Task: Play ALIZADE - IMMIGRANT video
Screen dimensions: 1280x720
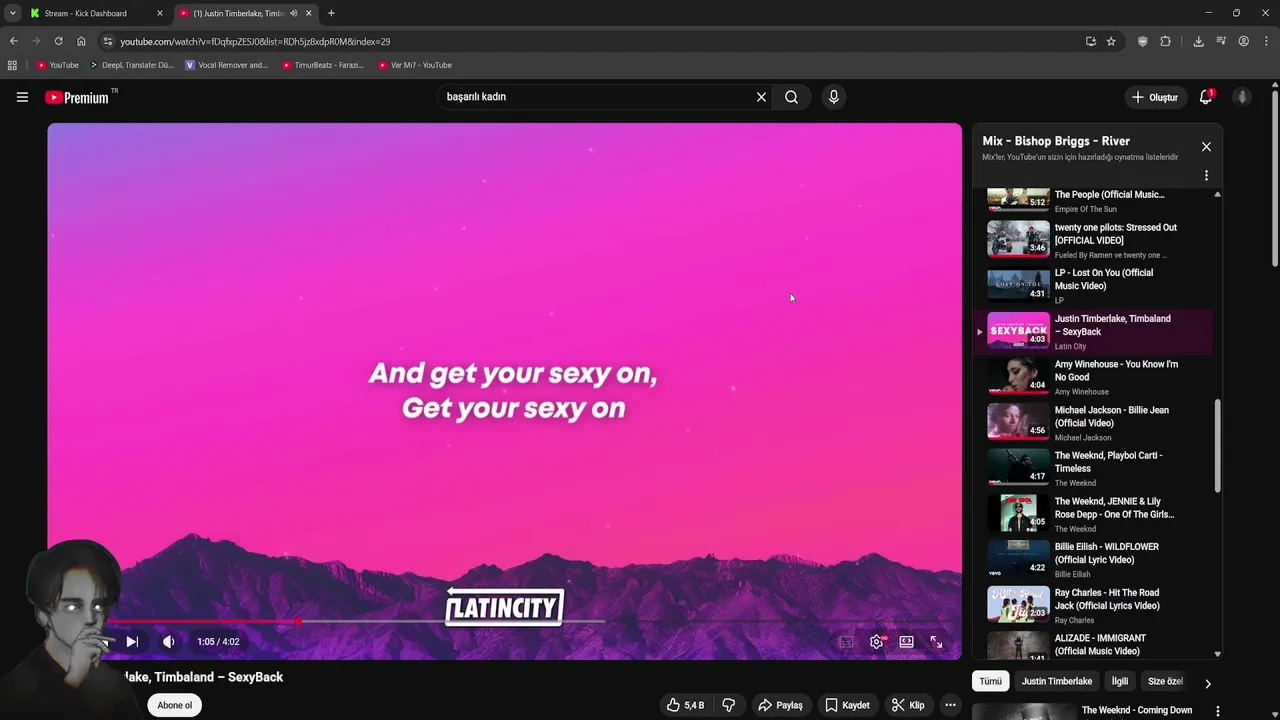Action: 1094,645
